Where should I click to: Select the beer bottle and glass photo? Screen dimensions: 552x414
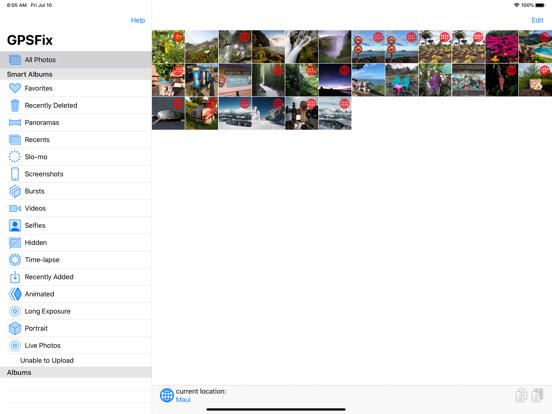[x=302, y=113]
